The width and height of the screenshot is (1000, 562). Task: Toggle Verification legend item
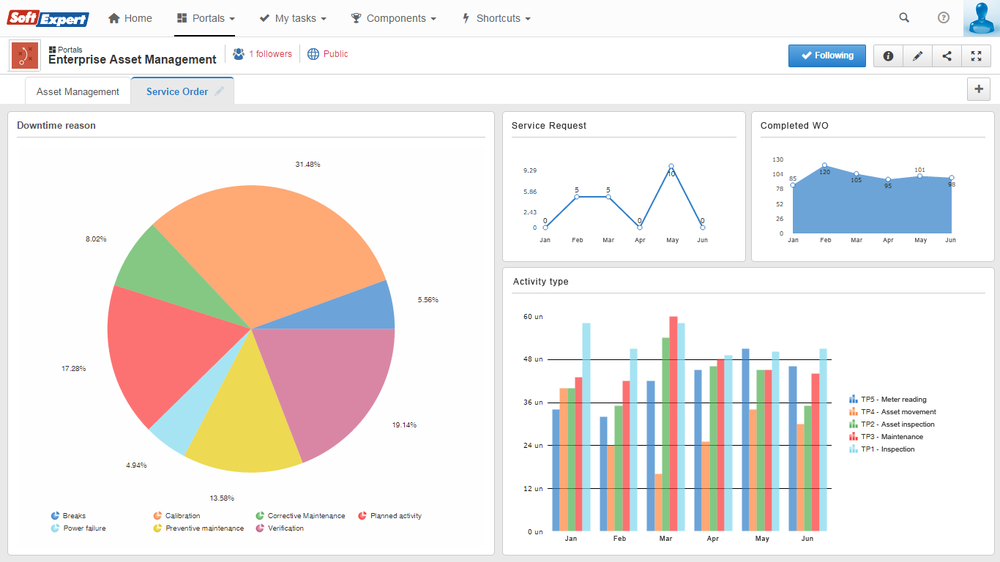(279, 528)
